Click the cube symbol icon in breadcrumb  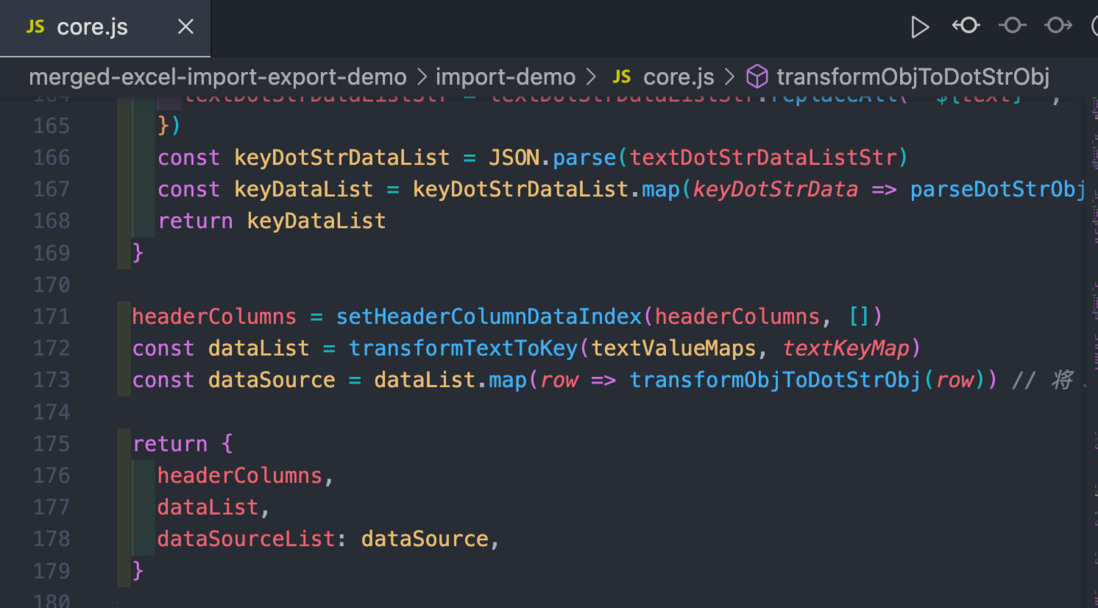(x=757, y=77)
